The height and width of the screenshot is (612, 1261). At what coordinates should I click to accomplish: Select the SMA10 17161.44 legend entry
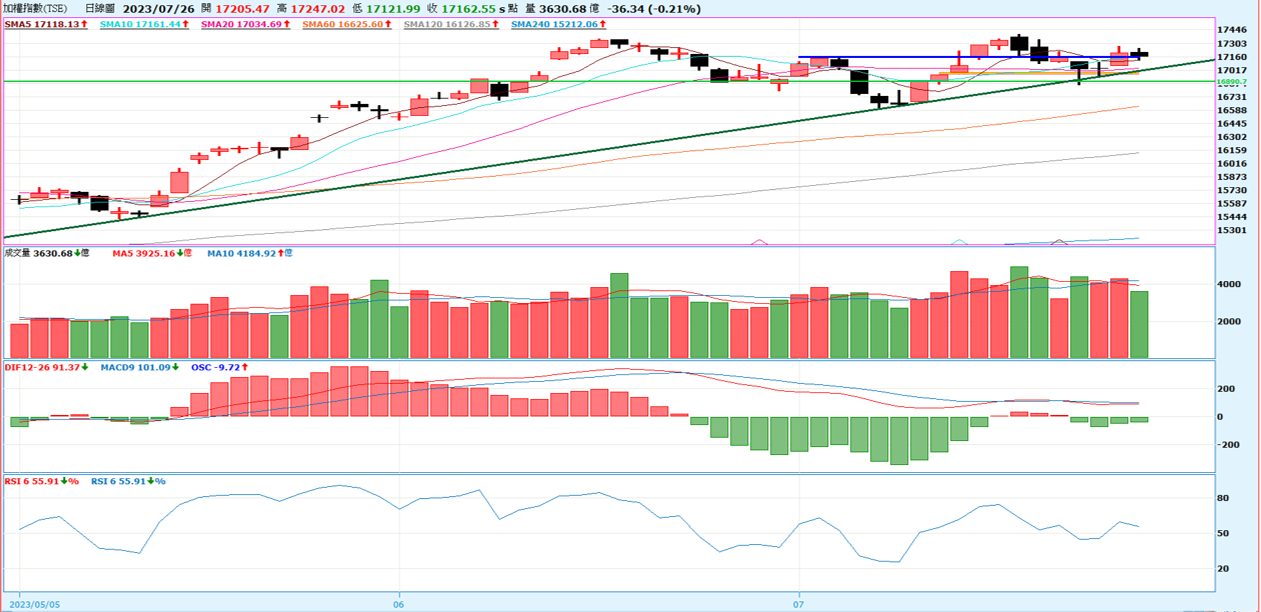coord(146,23)
